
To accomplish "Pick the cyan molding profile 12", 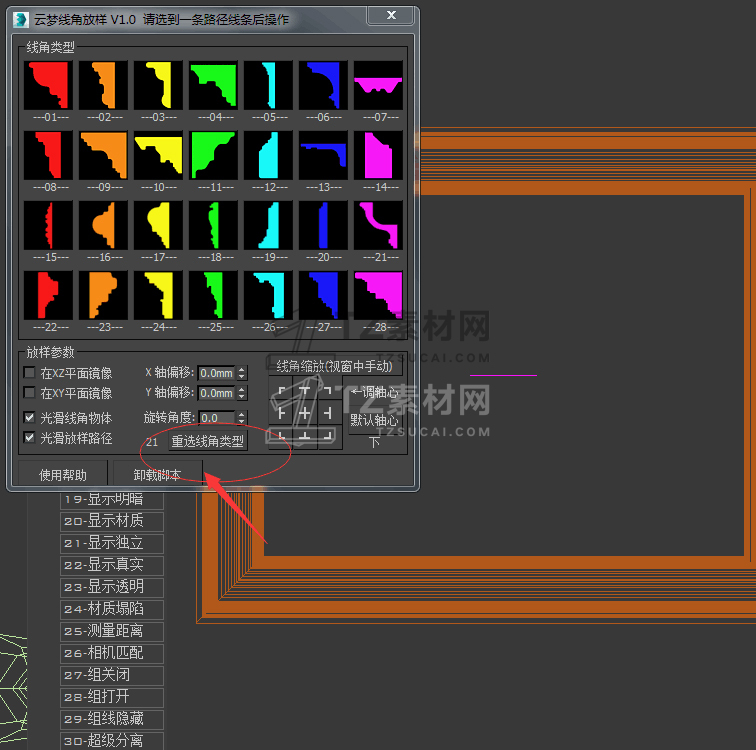I will point(268,155).
